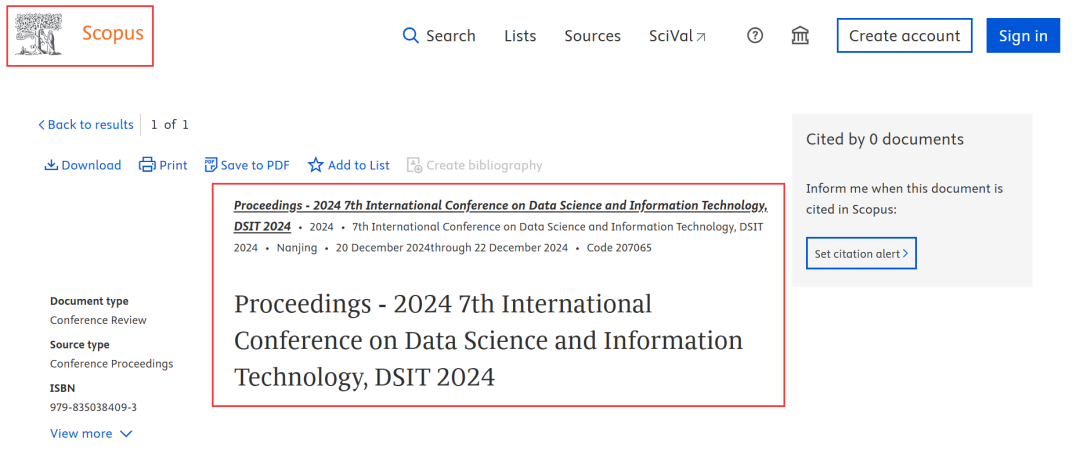The height and width of the screenshot is (472, 1080).
Task: Click the Create bibliography option
Action: tap(475, 165)
